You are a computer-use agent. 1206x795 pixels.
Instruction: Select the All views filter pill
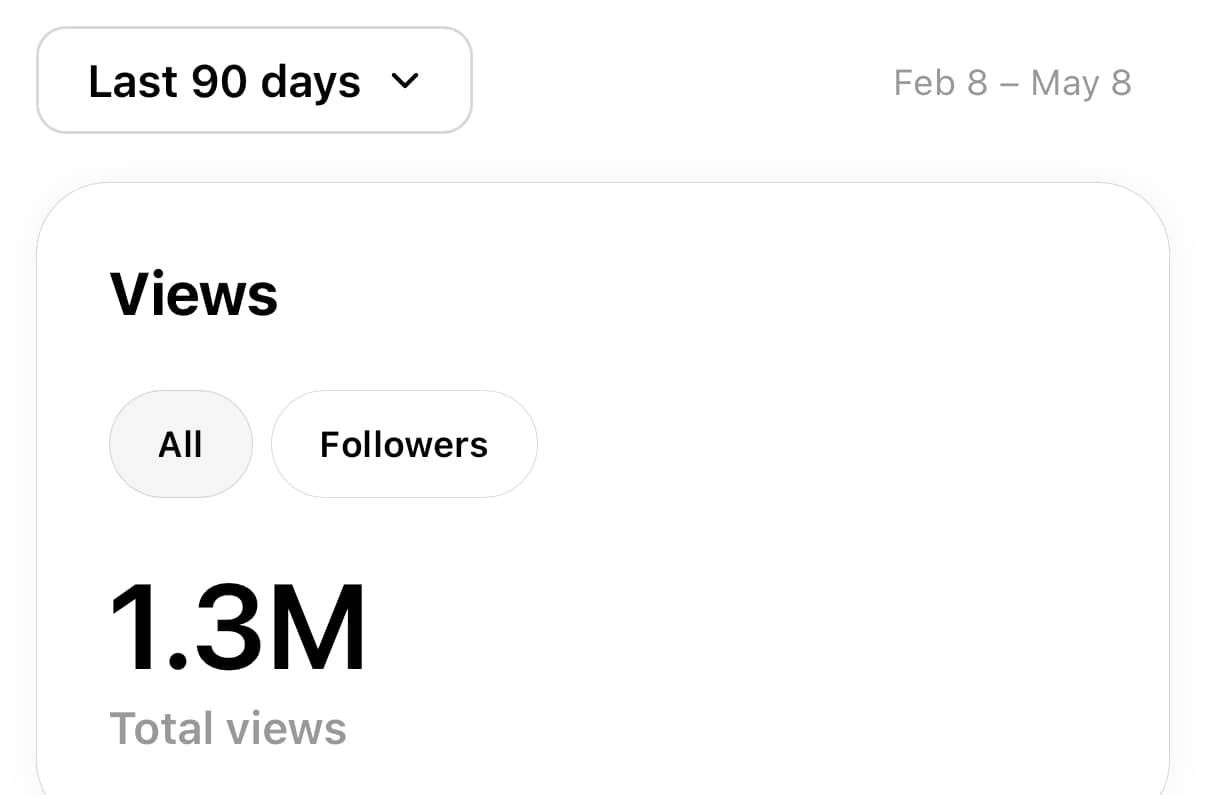point(181,444)
